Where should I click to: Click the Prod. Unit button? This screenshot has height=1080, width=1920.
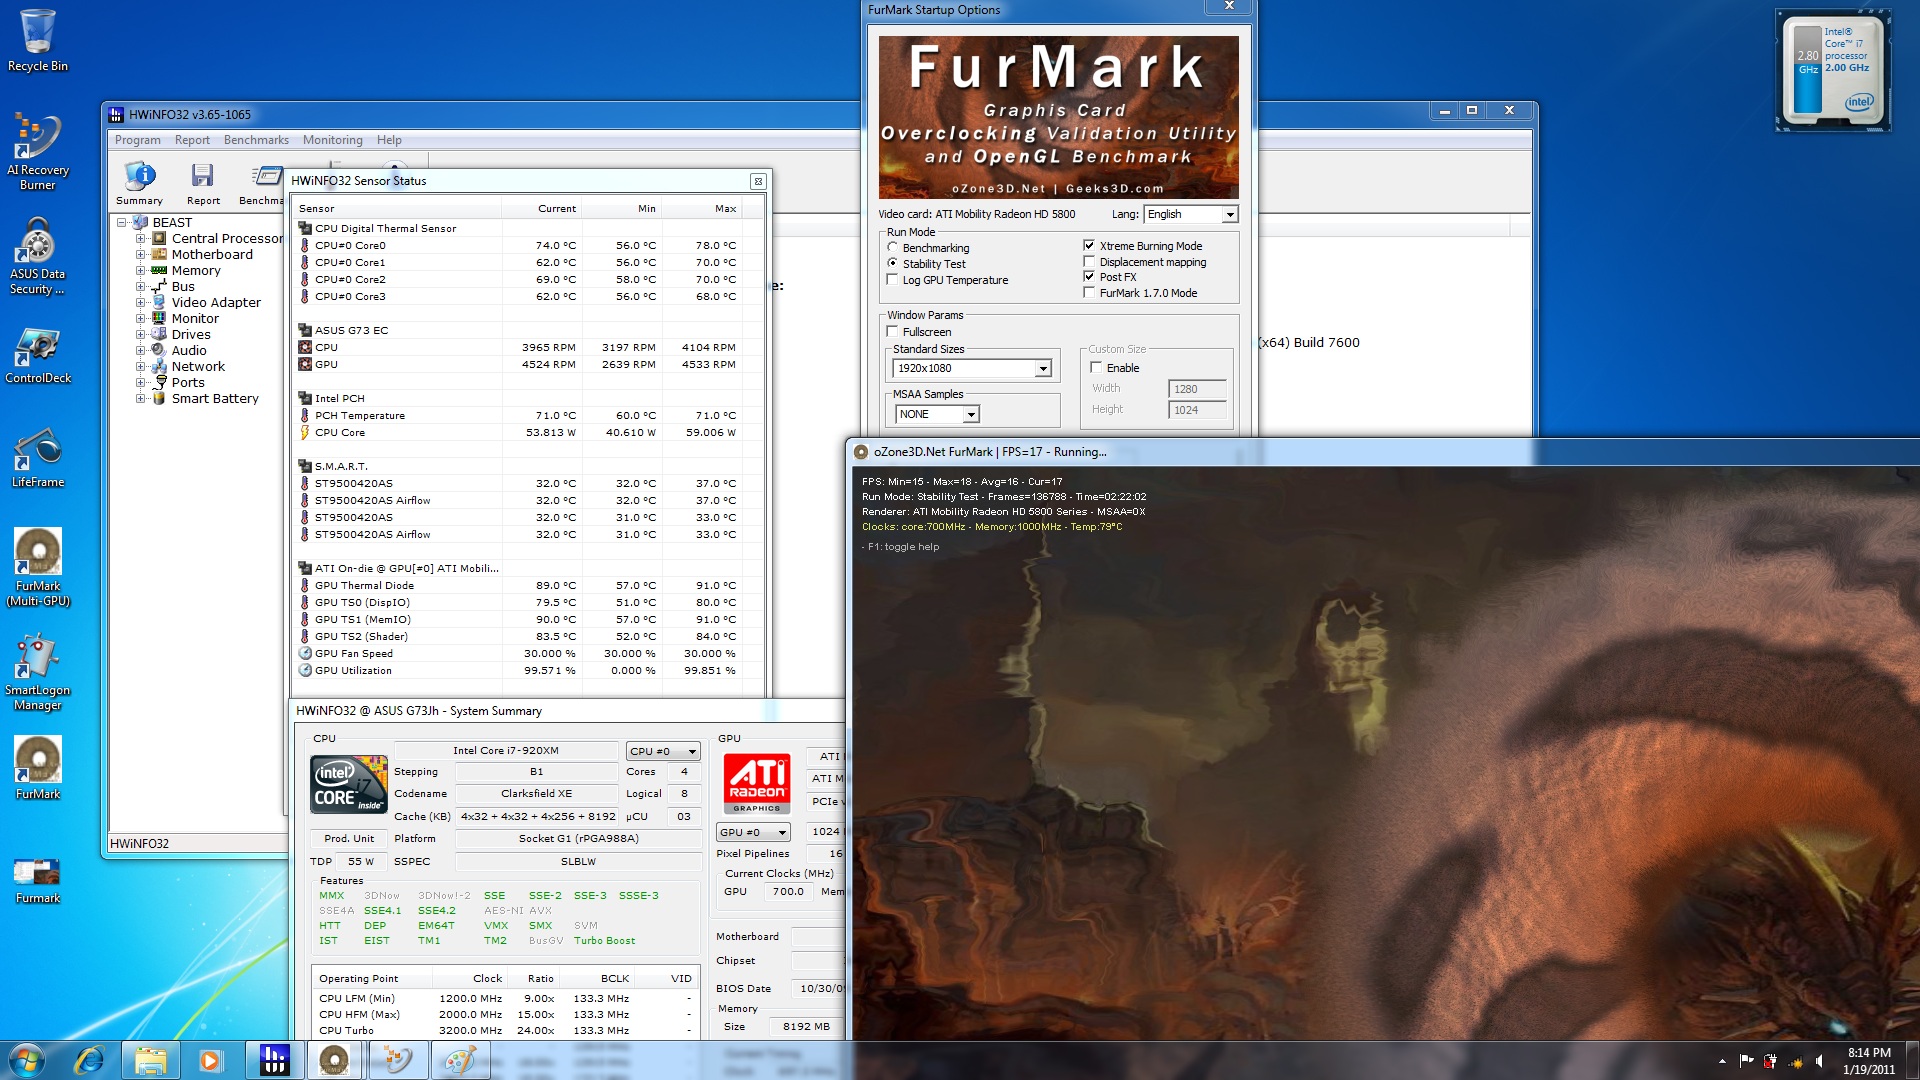pyautogui.click(x=349, y=839)
